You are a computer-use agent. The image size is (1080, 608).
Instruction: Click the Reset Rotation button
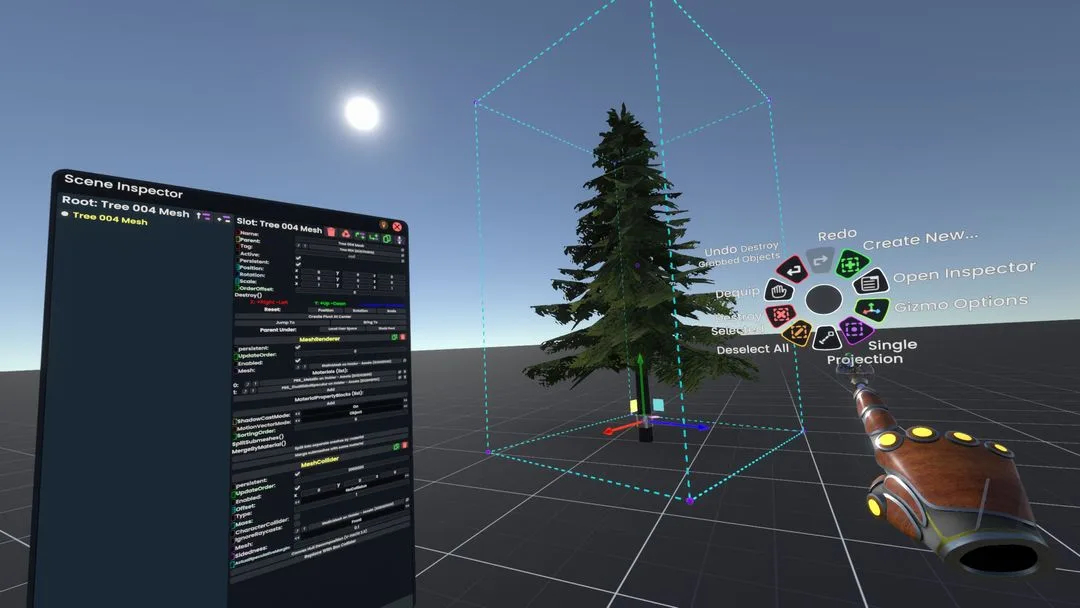tap(360, 311)
